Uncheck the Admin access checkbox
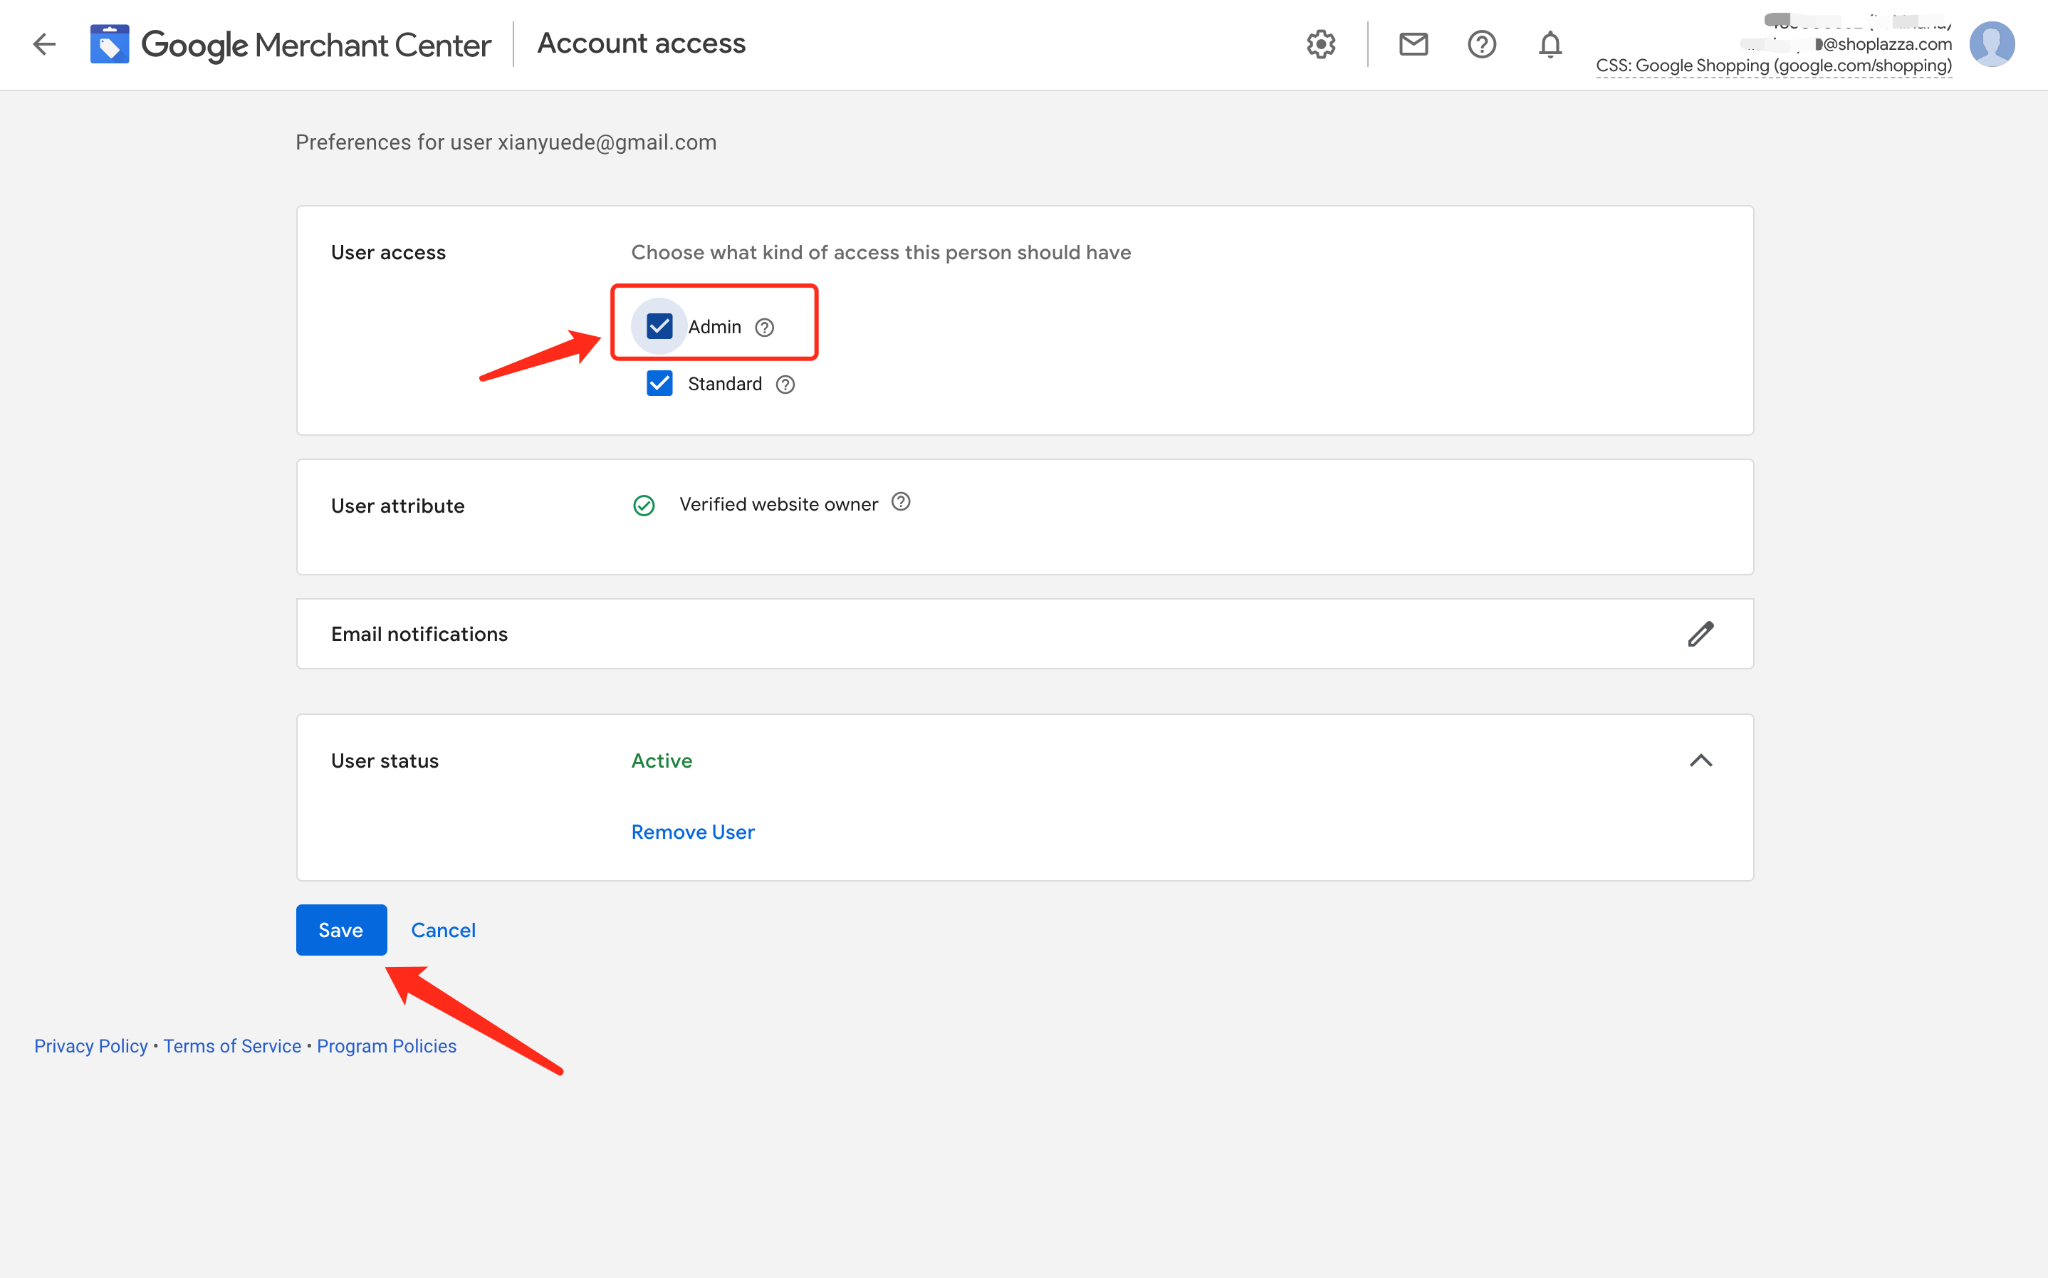2048x1278 pixels. (x=659, y=326)
